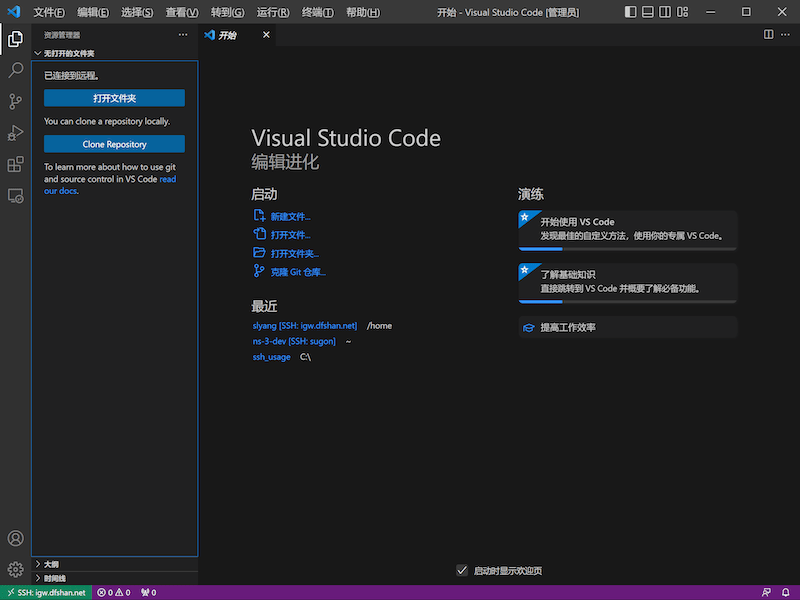The image size is (800, 600).
Task: Open 开始使用 VS Code walkthrough card
Action: click(x=628, y=231)
